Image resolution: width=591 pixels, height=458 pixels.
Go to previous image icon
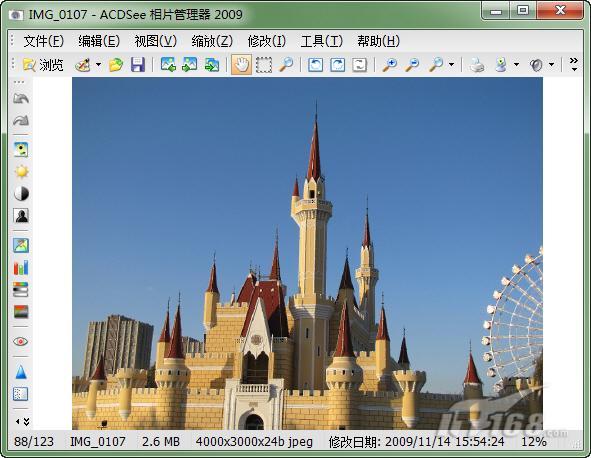tap(168, 65)
